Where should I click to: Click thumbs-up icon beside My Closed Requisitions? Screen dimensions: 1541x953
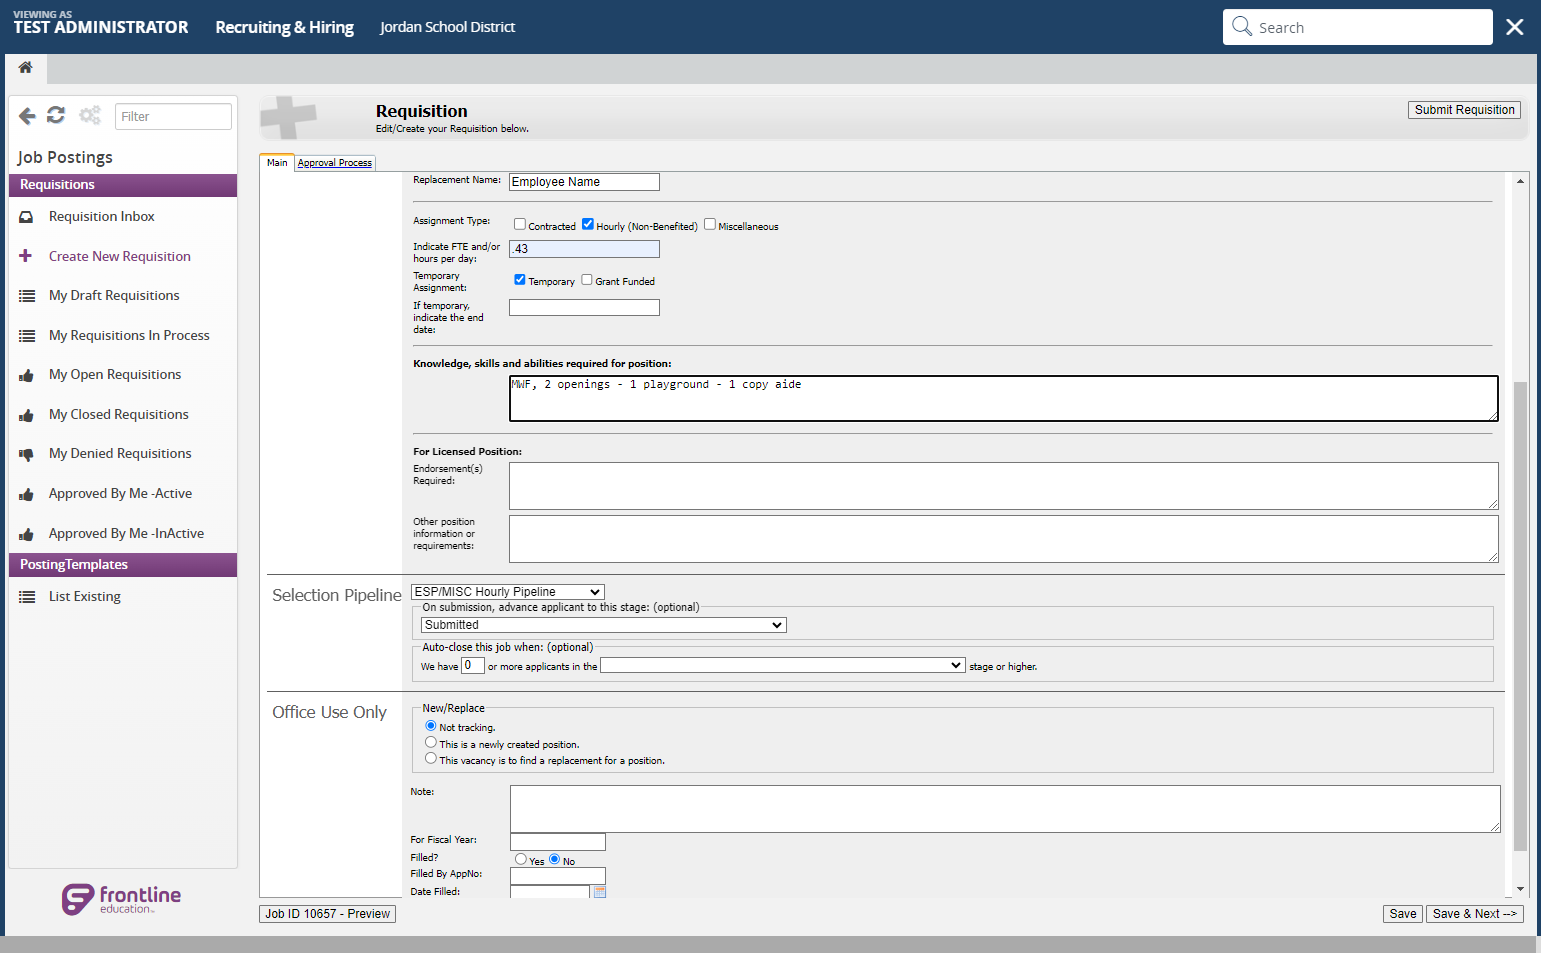coord(27,415)
